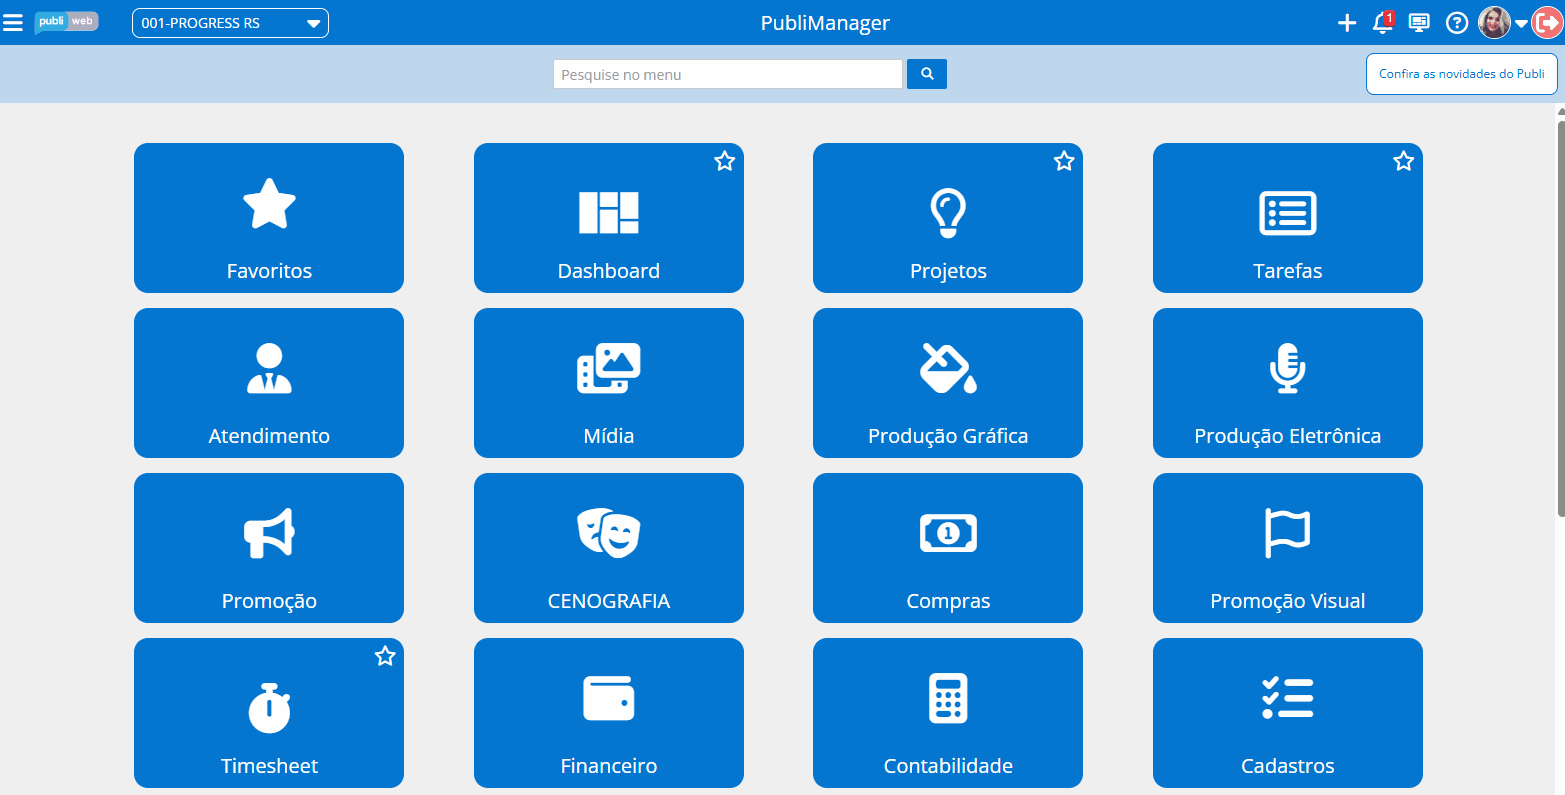Open the Promoção megaphone tile
The image size is (1565, 795).
(x=269, y=548)
